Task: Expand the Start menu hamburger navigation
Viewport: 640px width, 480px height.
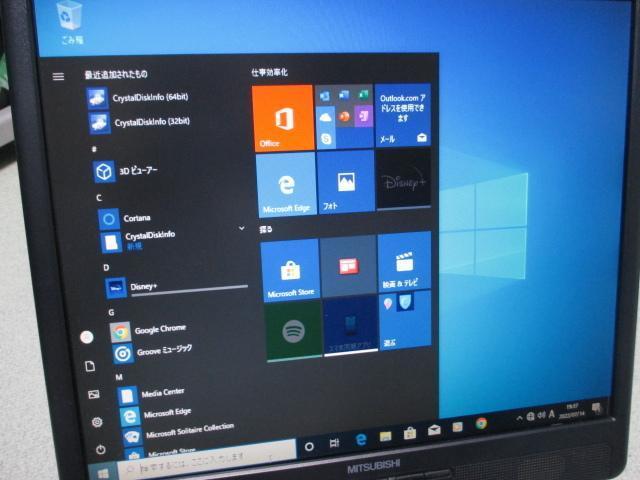Action: pyautogui.click(x=58, y=76)
